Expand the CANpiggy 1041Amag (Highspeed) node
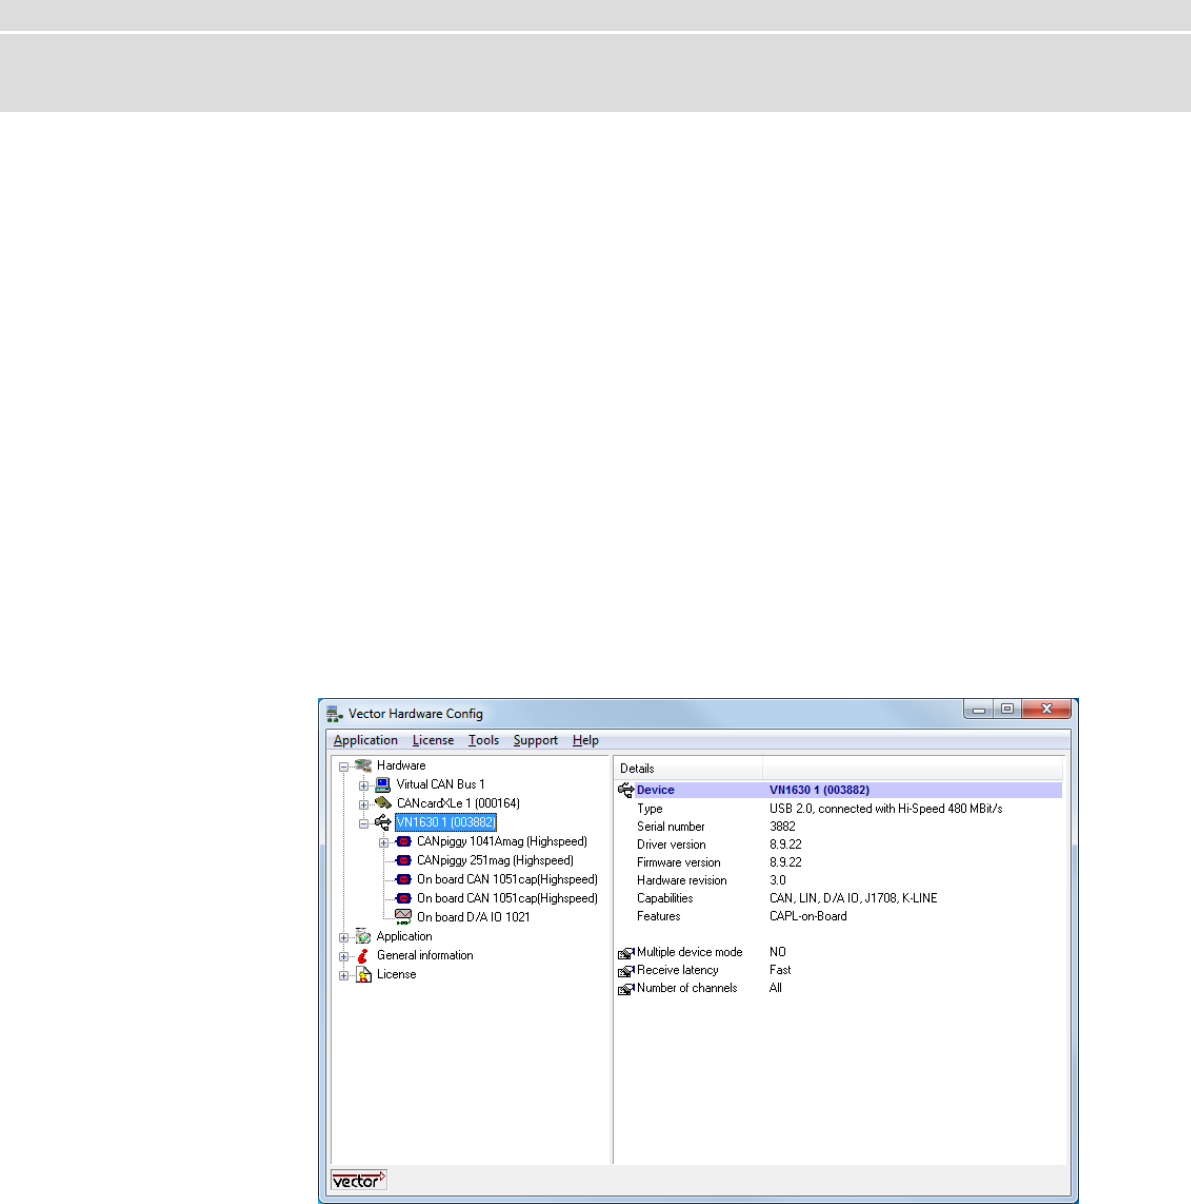 [x=384, y=843]
